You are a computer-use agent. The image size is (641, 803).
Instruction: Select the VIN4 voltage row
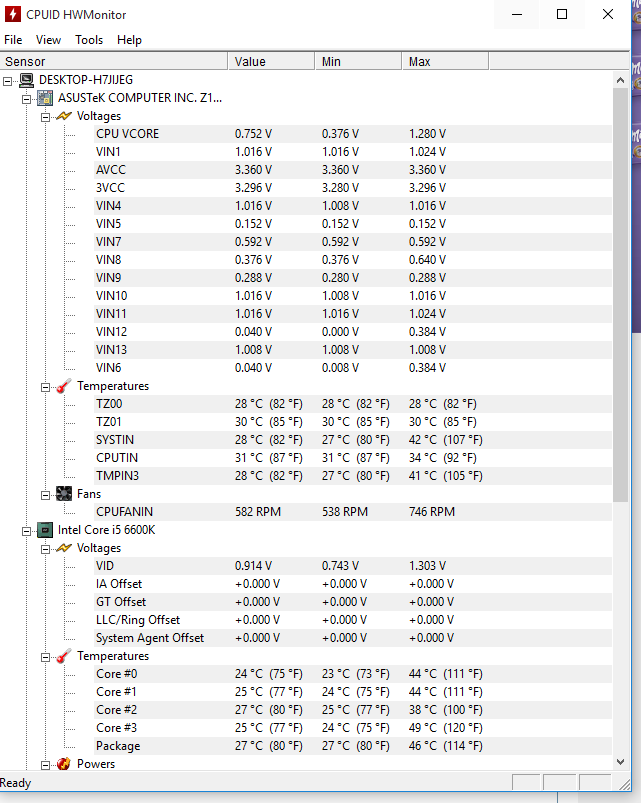353,206
